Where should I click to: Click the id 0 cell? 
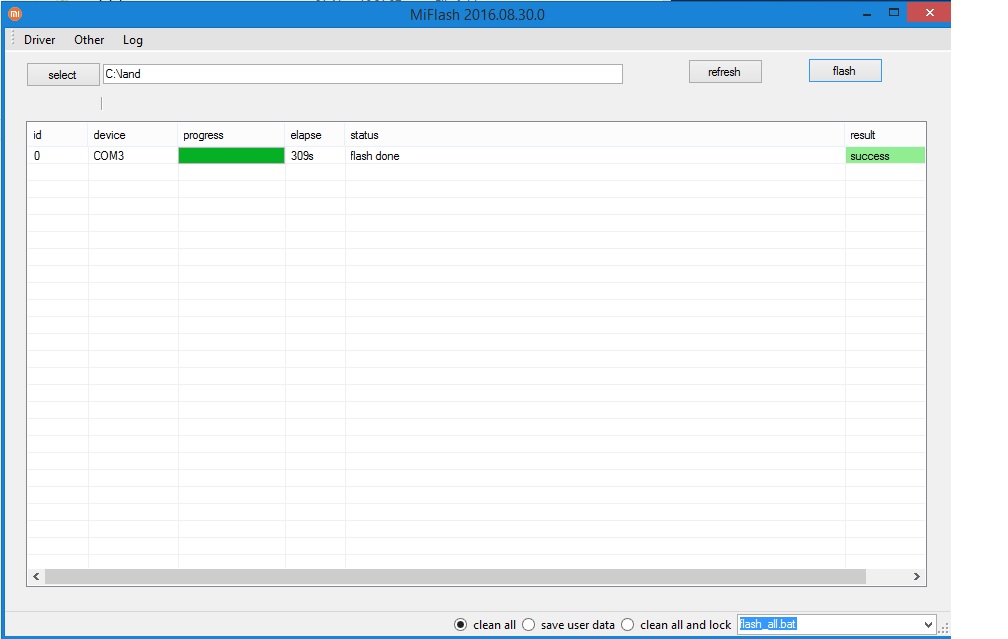(x=57, y=156)
